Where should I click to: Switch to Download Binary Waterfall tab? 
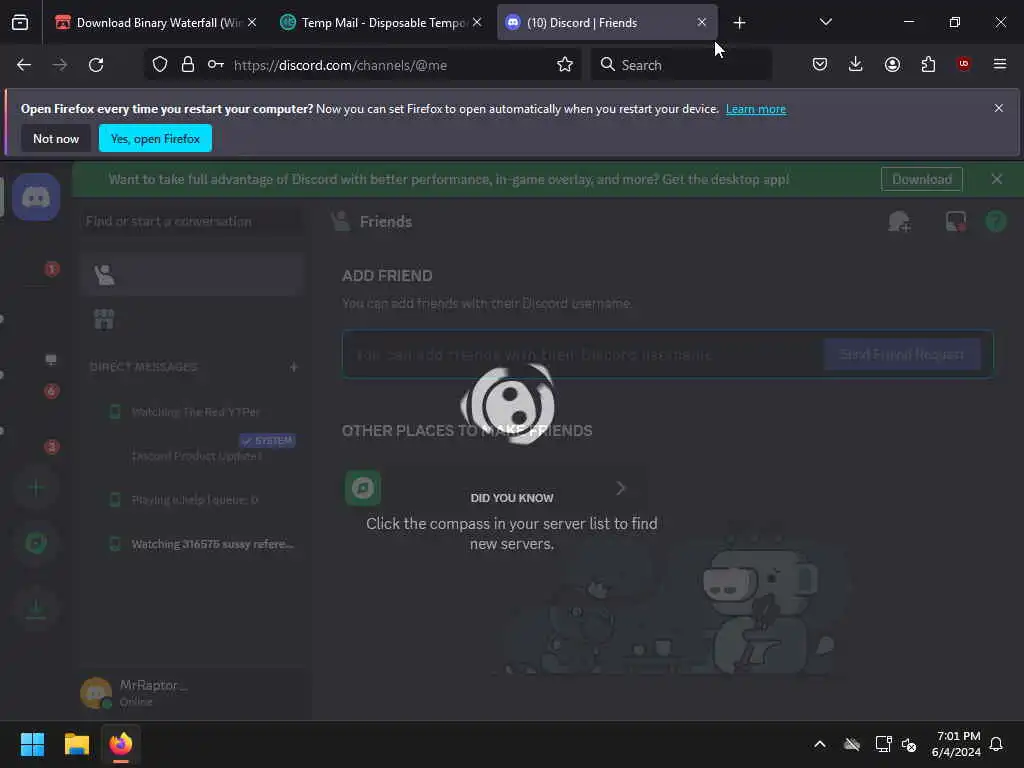(x=155, y=23)
